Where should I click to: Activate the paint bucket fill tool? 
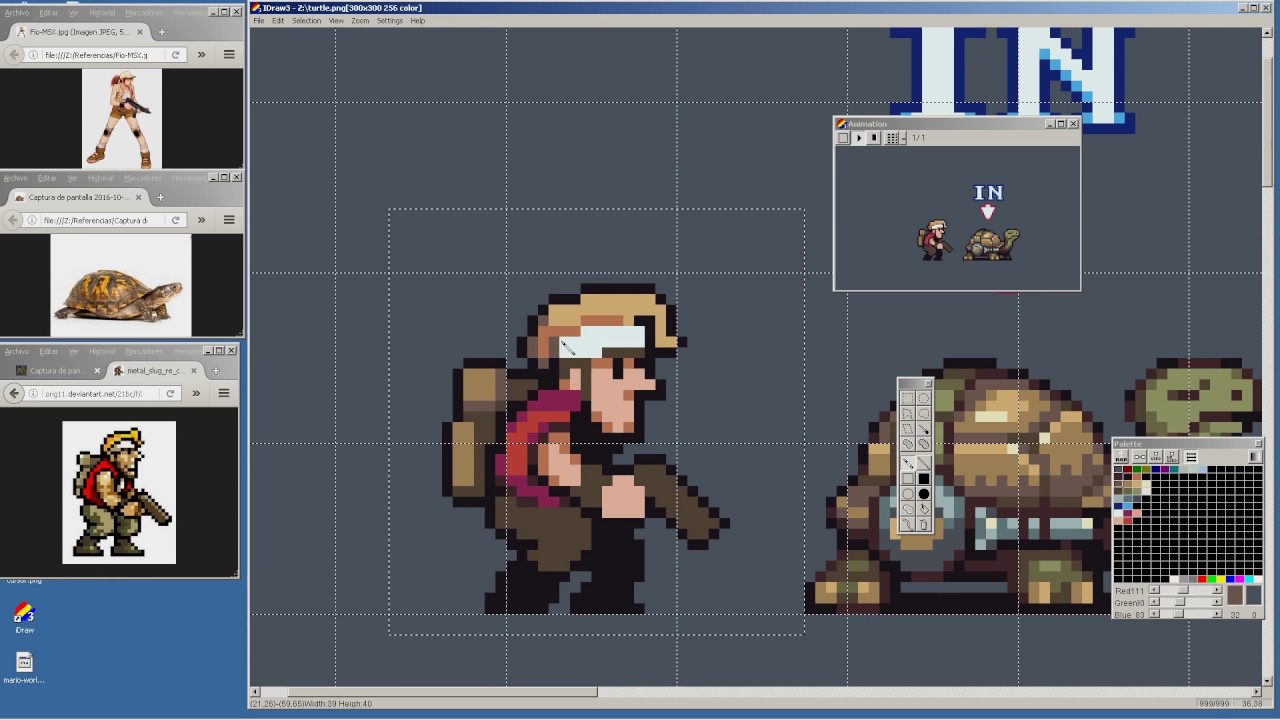click(924, 508)
